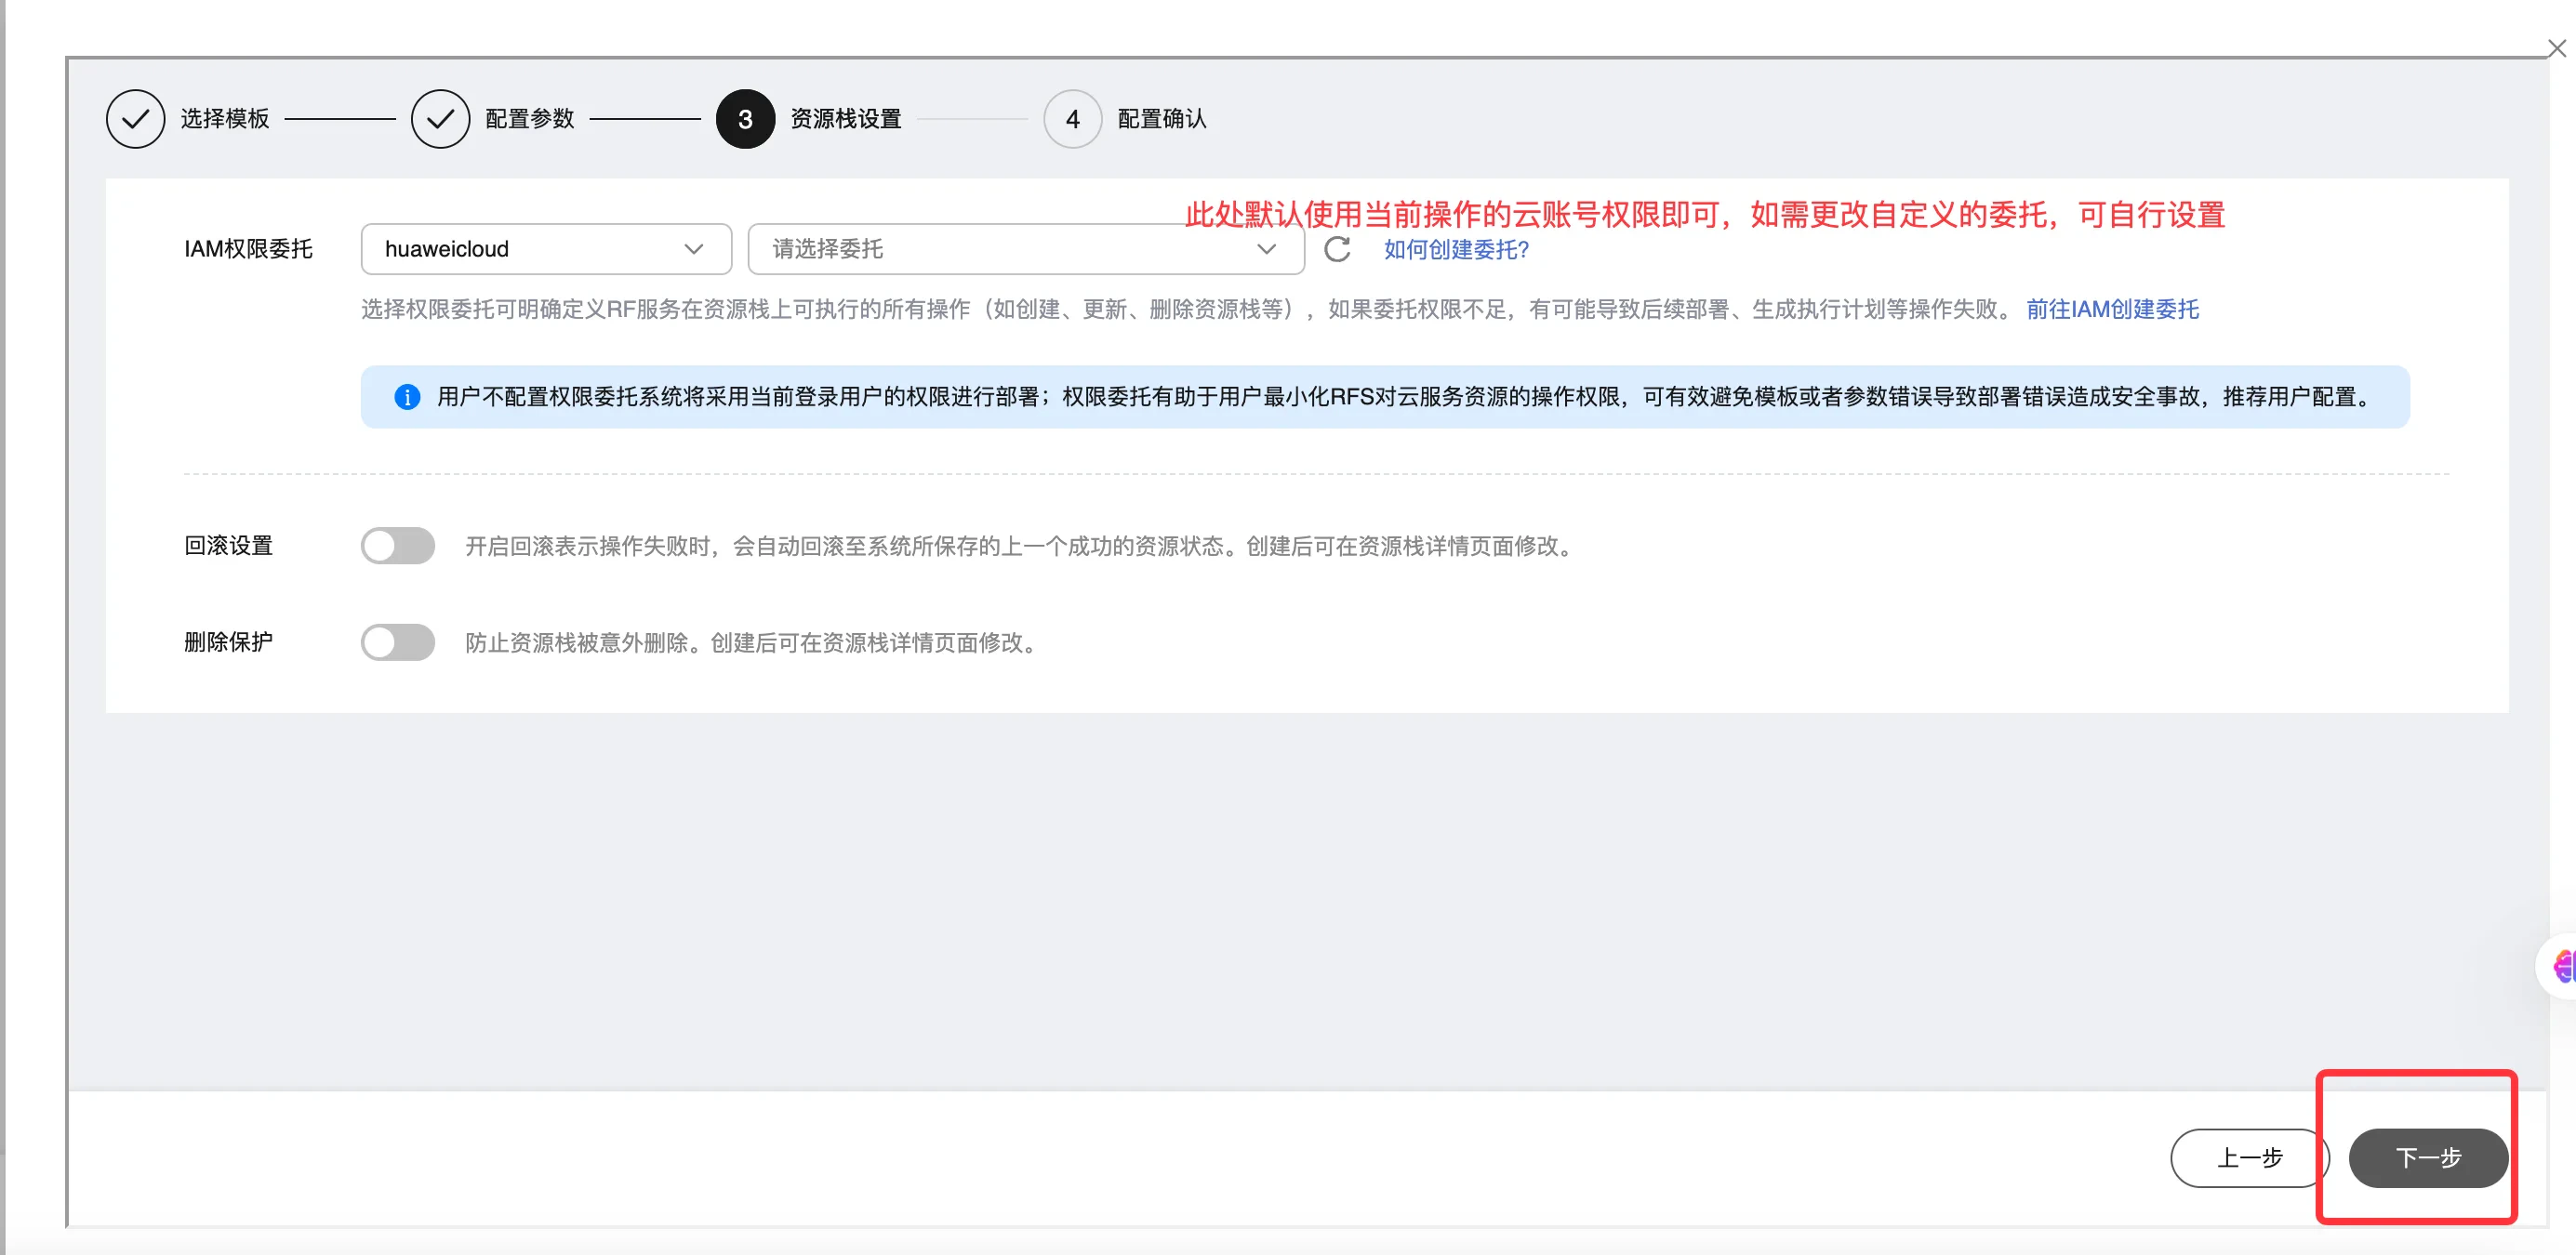Image resolution: width=2576 pixels, height=1255 pixels.
Task: Go to the 选择模板 step label
Action: 225,119
